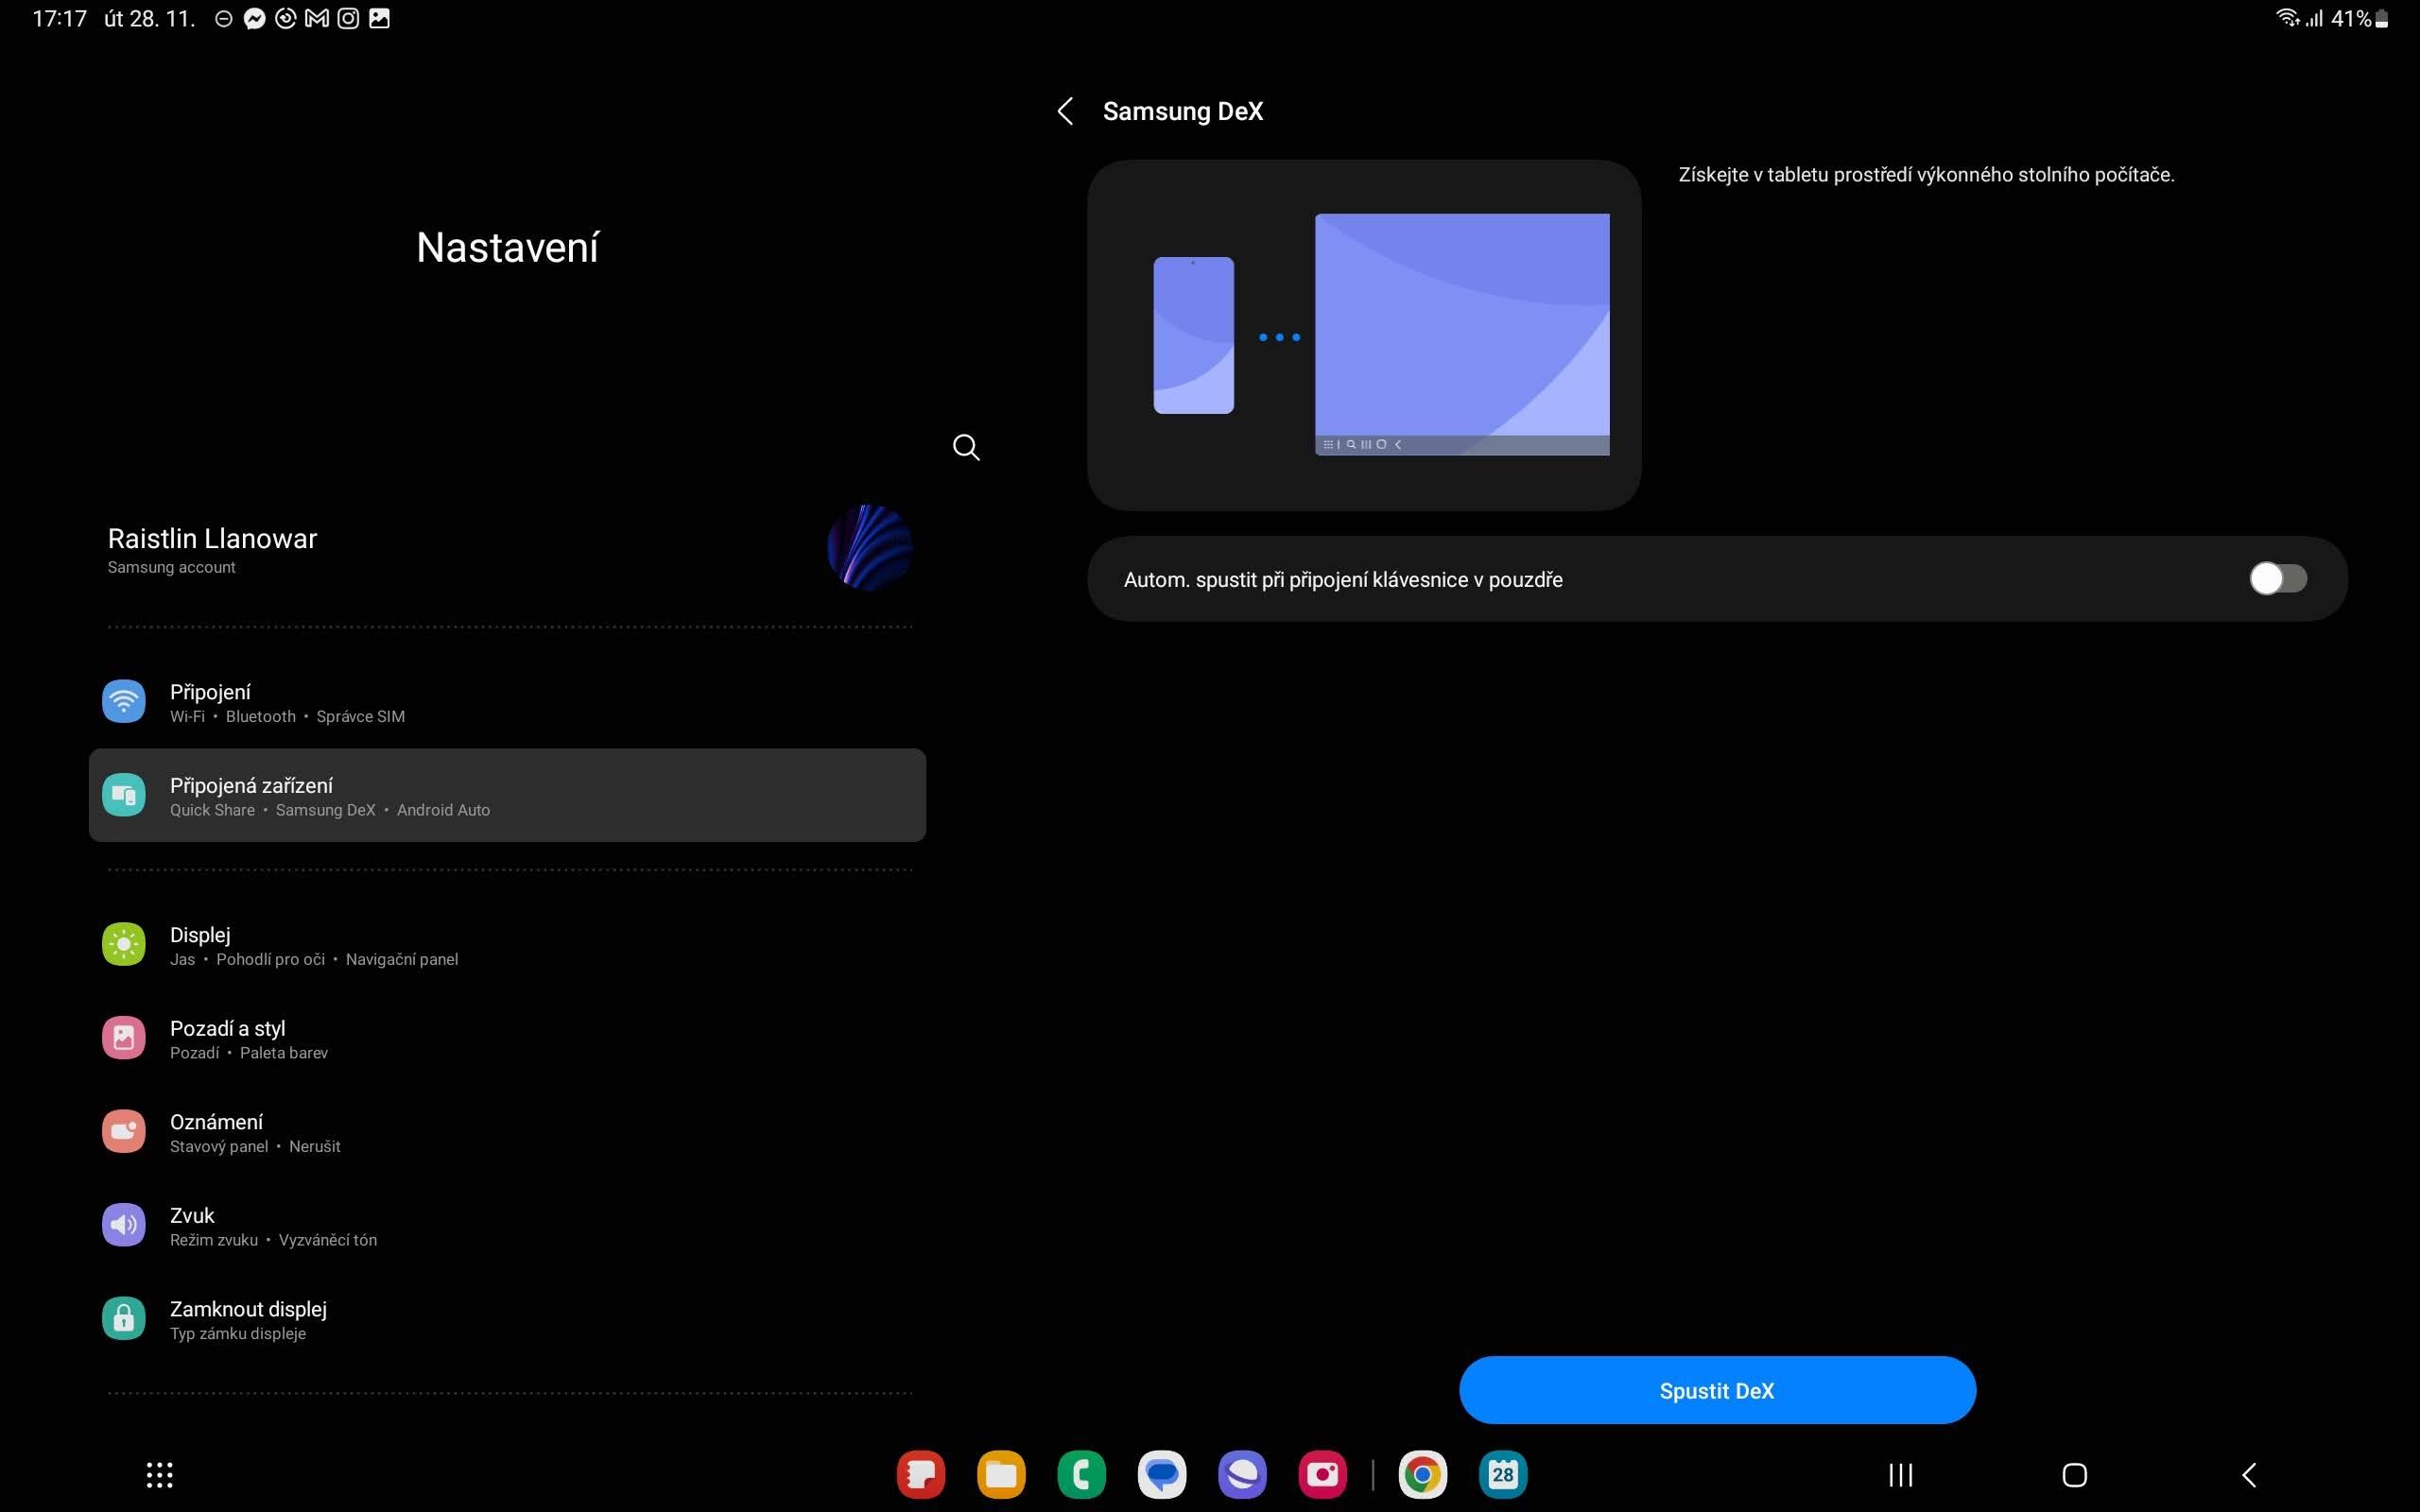This screenshot has height=1512, width=2420.
Task: Tap the Raistlin Llanowar profile avatar
Action: (x=869, y=547)
